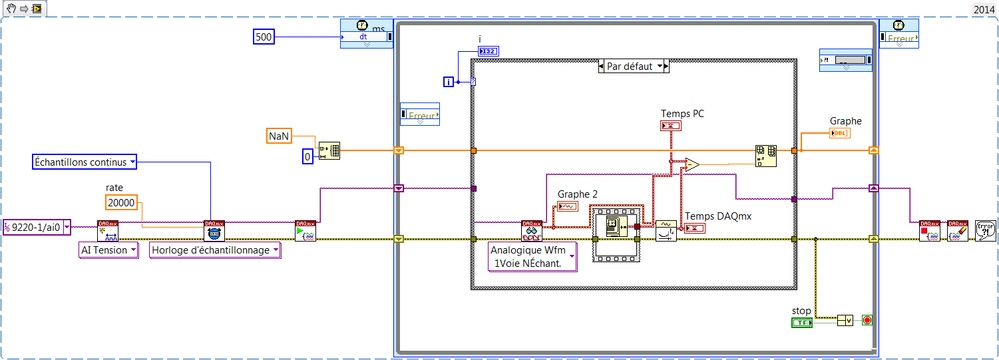999x360 pixels.
Task: Click the Temps DAQmx indicator terminal
Action: click(x=694, y=228)
